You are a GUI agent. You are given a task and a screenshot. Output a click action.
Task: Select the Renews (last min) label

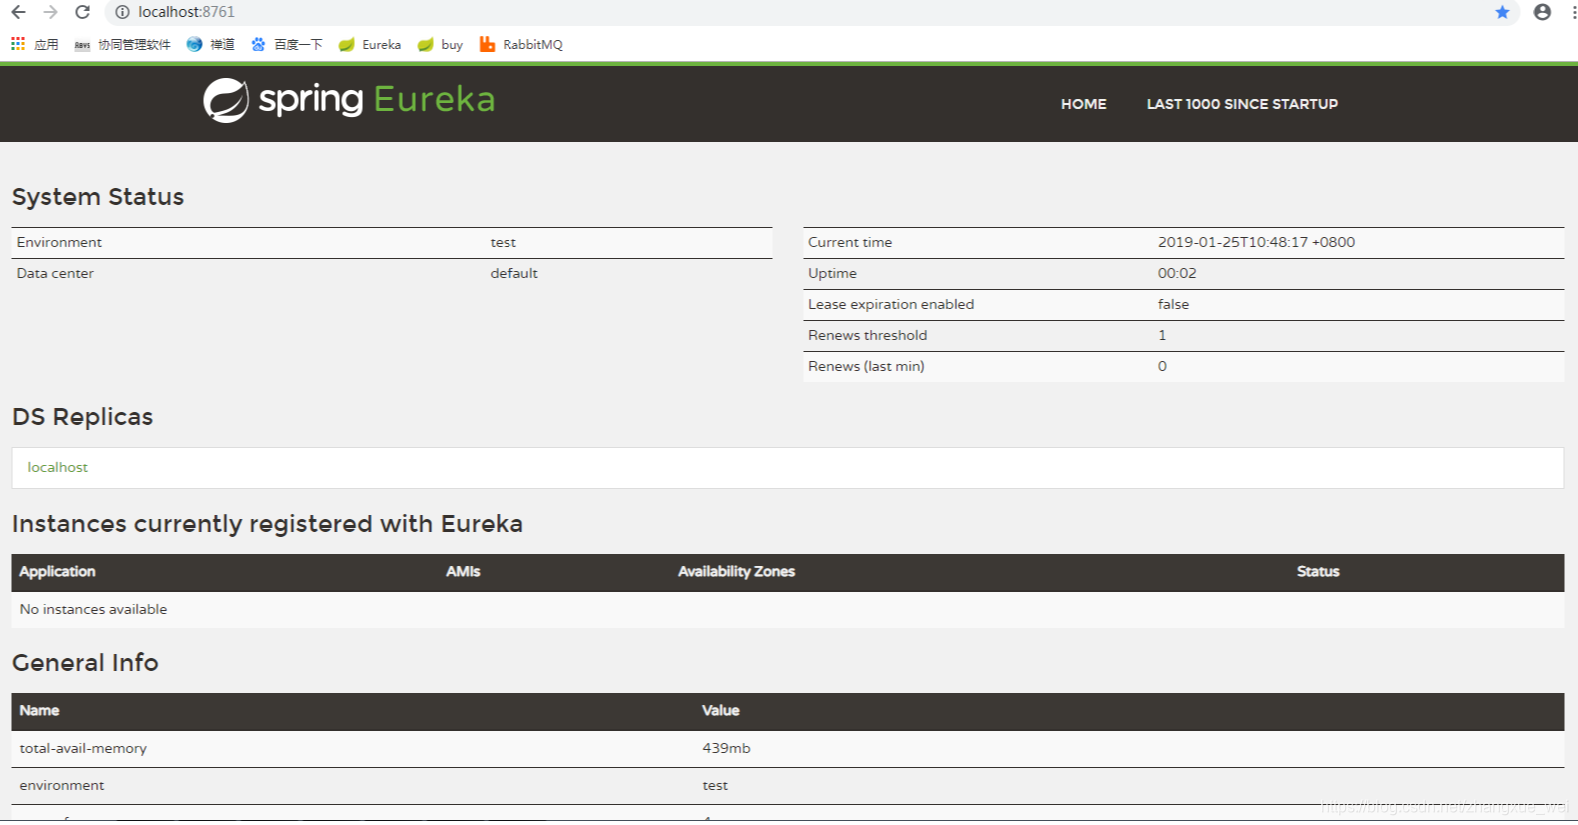(x=866, y=366)
